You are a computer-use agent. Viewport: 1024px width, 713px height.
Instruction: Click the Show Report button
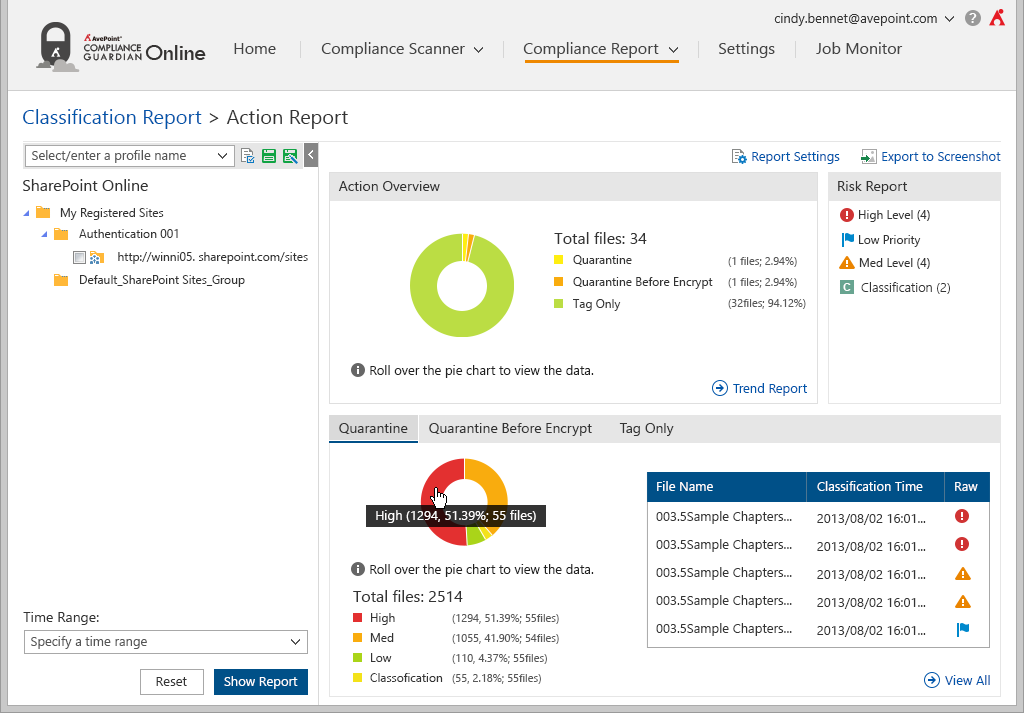click(x=260, y=682)
